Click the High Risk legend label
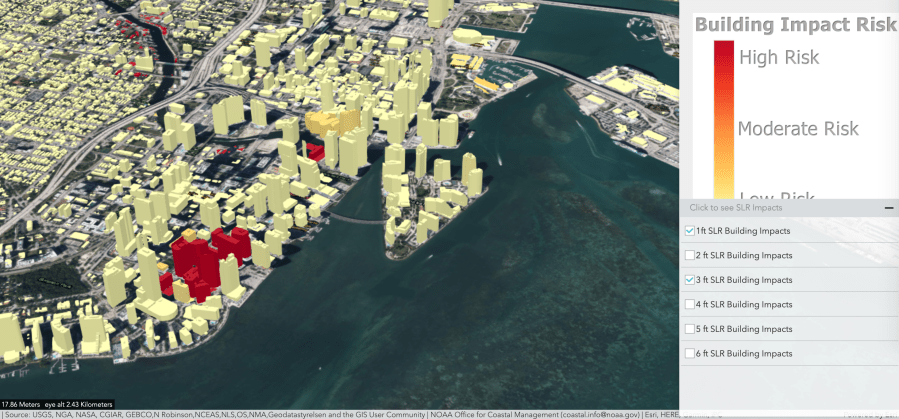 pyautogui.click(x=778, y=57)
